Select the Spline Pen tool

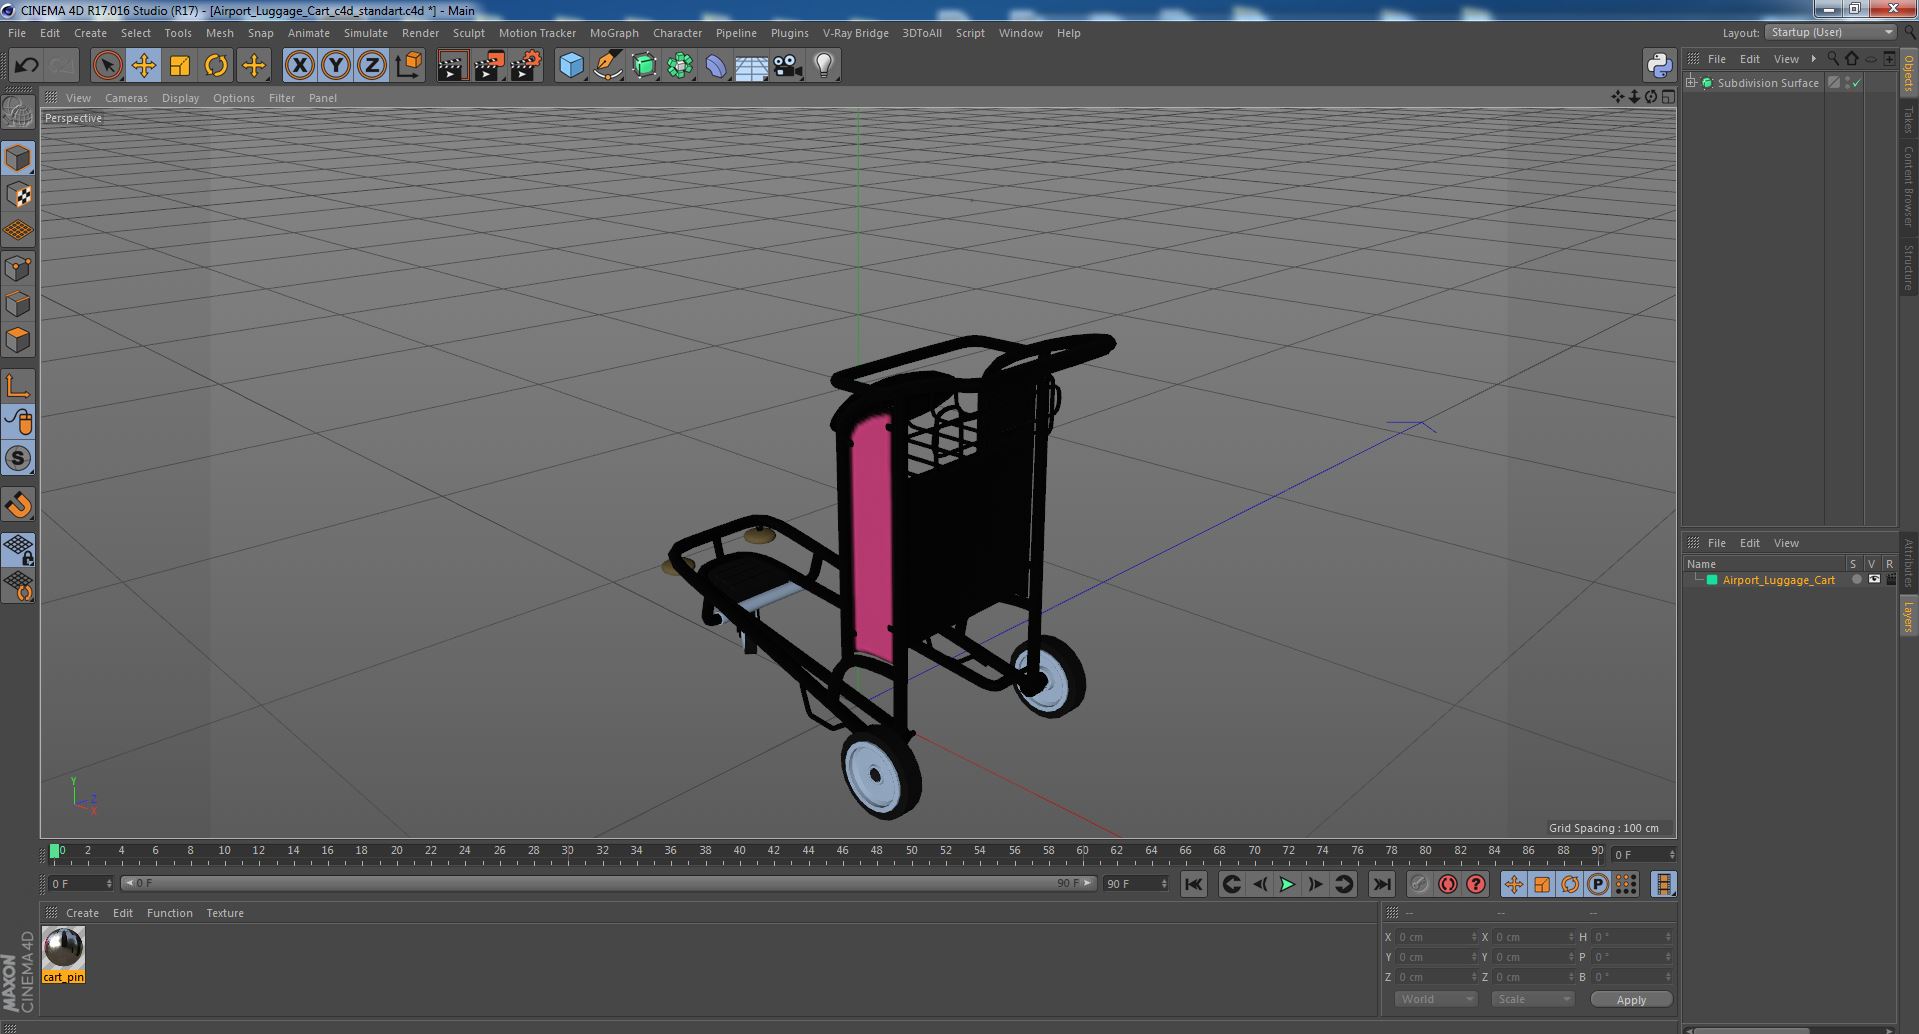coord(607,66)
